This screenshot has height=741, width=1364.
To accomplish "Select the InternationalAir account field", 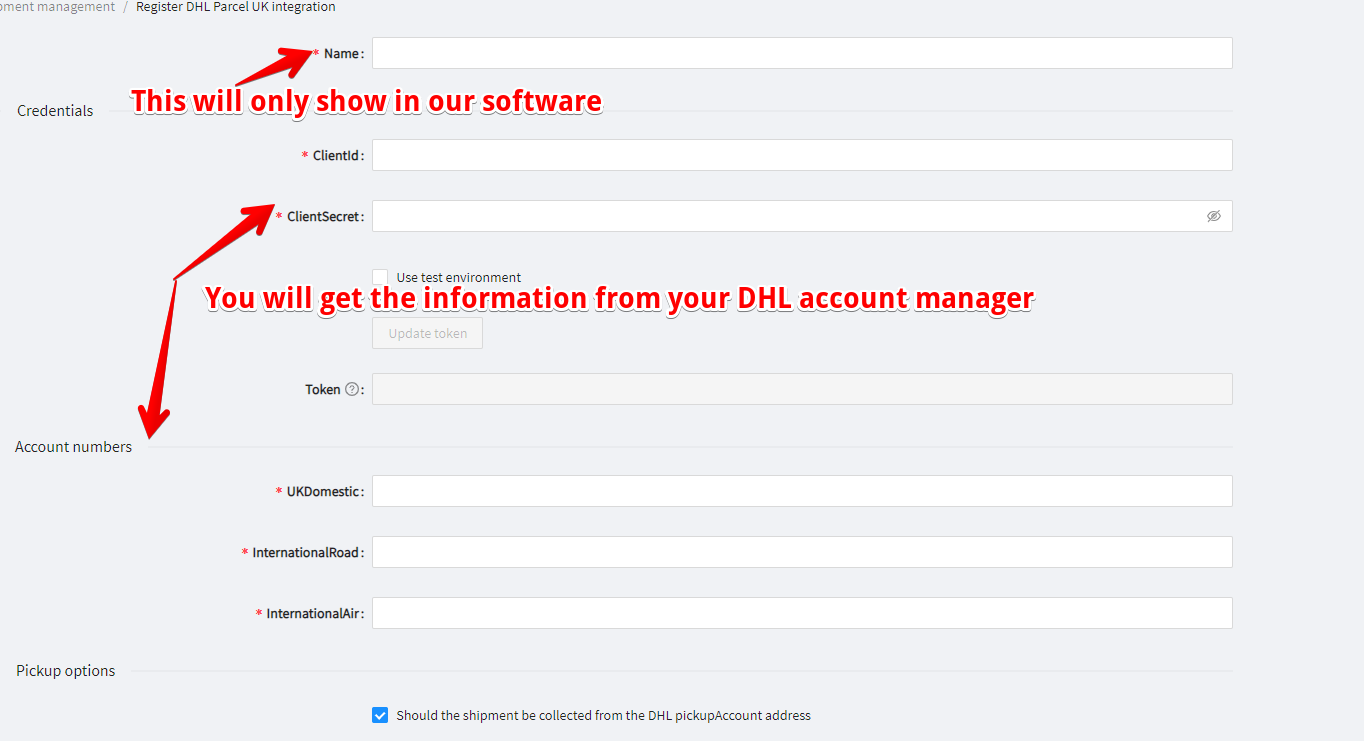I will point(802,613).
